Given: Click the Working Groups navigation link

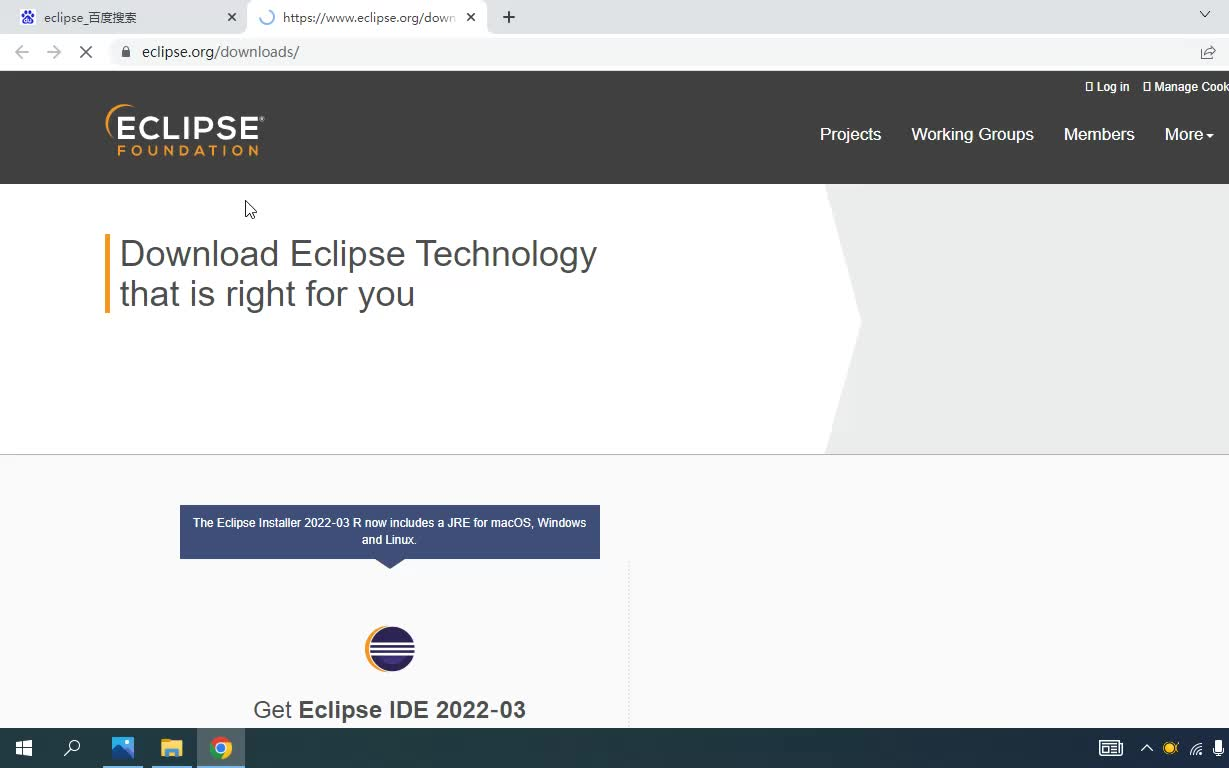Looking at the screenshot, I should click(x=971, y=134).
